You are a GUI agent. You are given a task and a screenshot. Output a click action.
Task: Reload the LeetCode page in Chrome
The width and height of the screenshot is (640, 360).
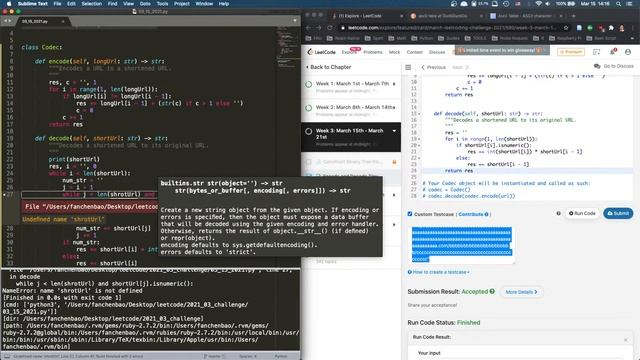[x=330, y=28]
